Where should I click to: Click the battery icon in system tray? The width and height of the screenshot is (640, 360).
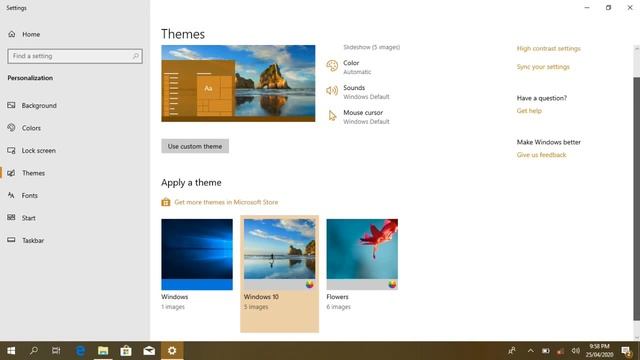click(x=545, y=351)
